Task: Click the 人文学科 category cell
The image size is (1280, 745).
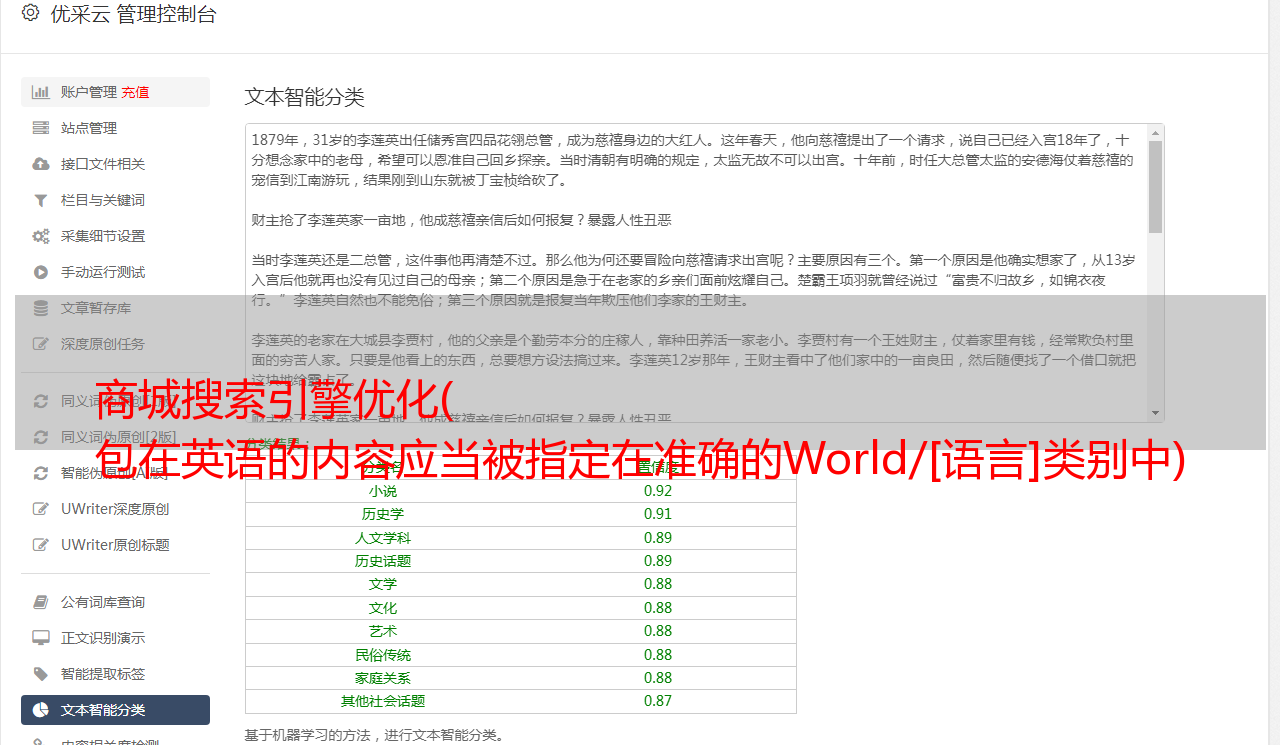Action: [382, 538]
